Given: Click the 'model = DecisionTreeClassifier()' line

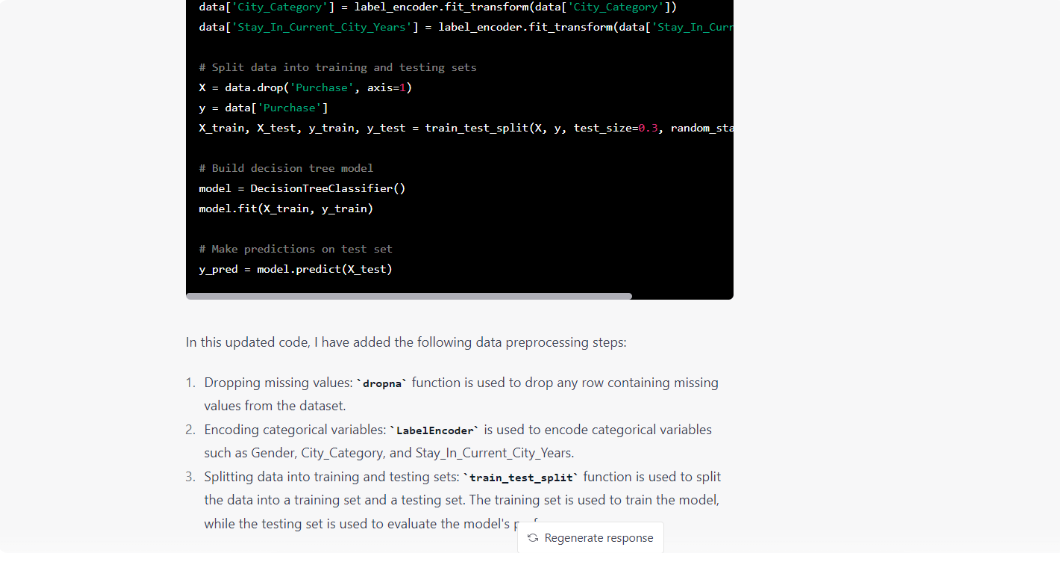Looking at the screenshot, I should click(x=302, y=189).
